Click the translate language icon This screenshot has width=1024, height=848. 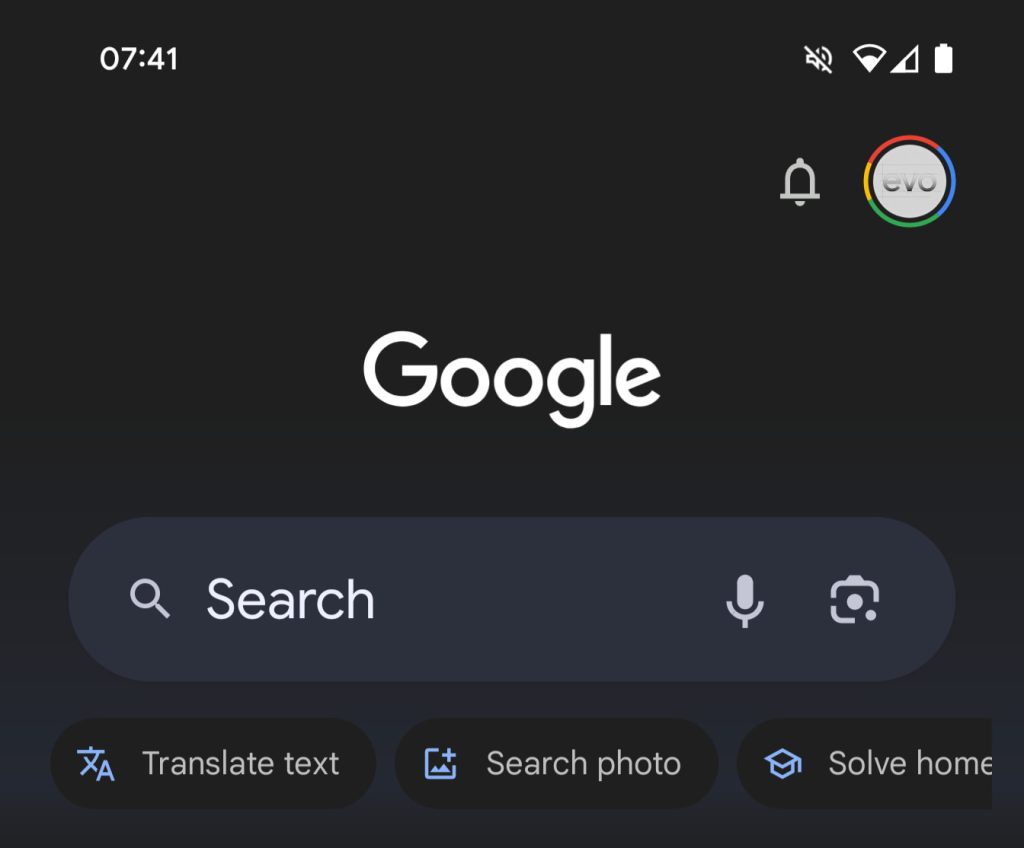click(x=96, y=764)
